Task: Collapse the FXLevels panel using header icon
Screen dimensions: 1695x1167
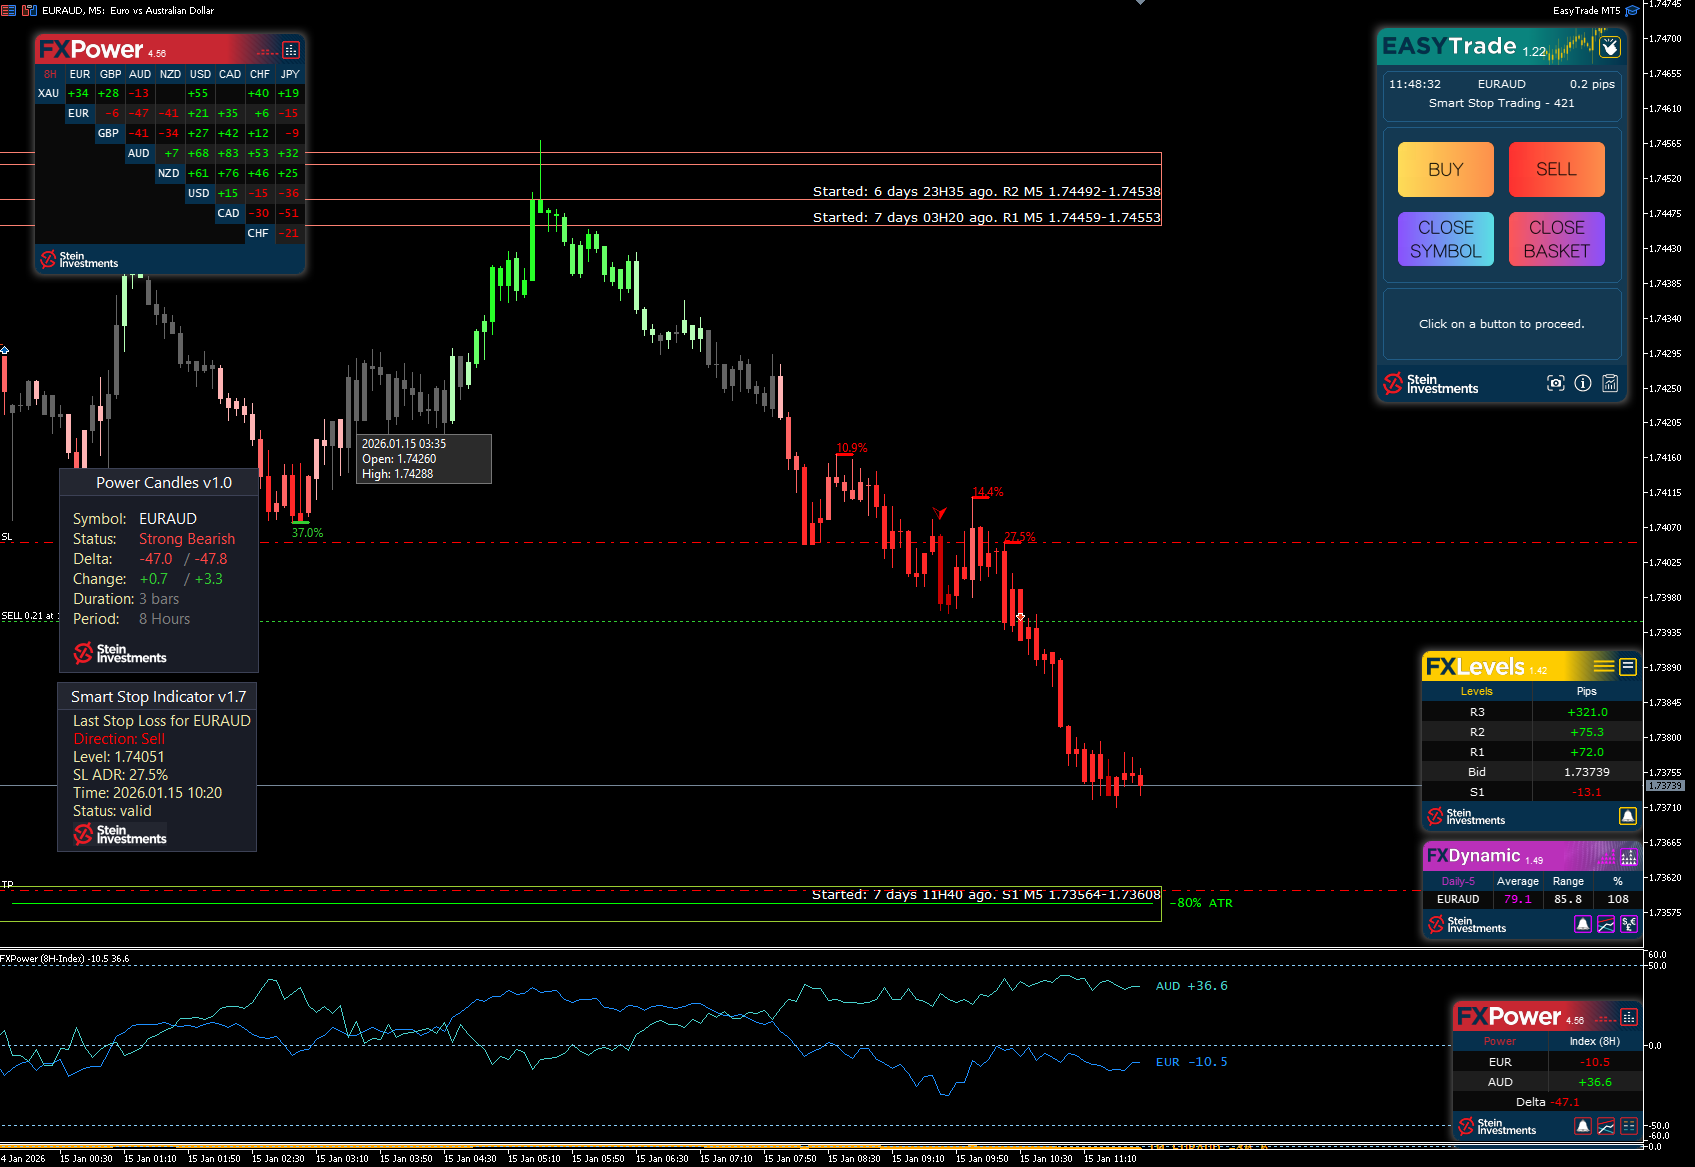Action: pyautogui.click(x=1628, y=666)
